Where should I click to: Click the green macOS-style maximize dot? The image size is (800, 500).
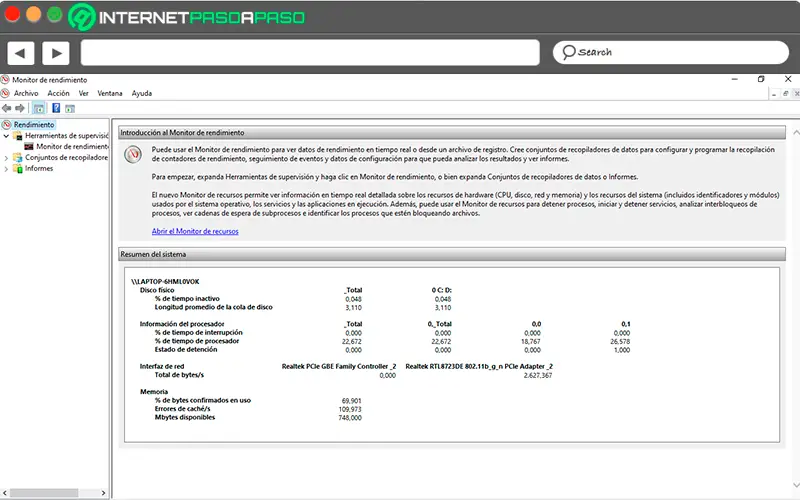55,14
